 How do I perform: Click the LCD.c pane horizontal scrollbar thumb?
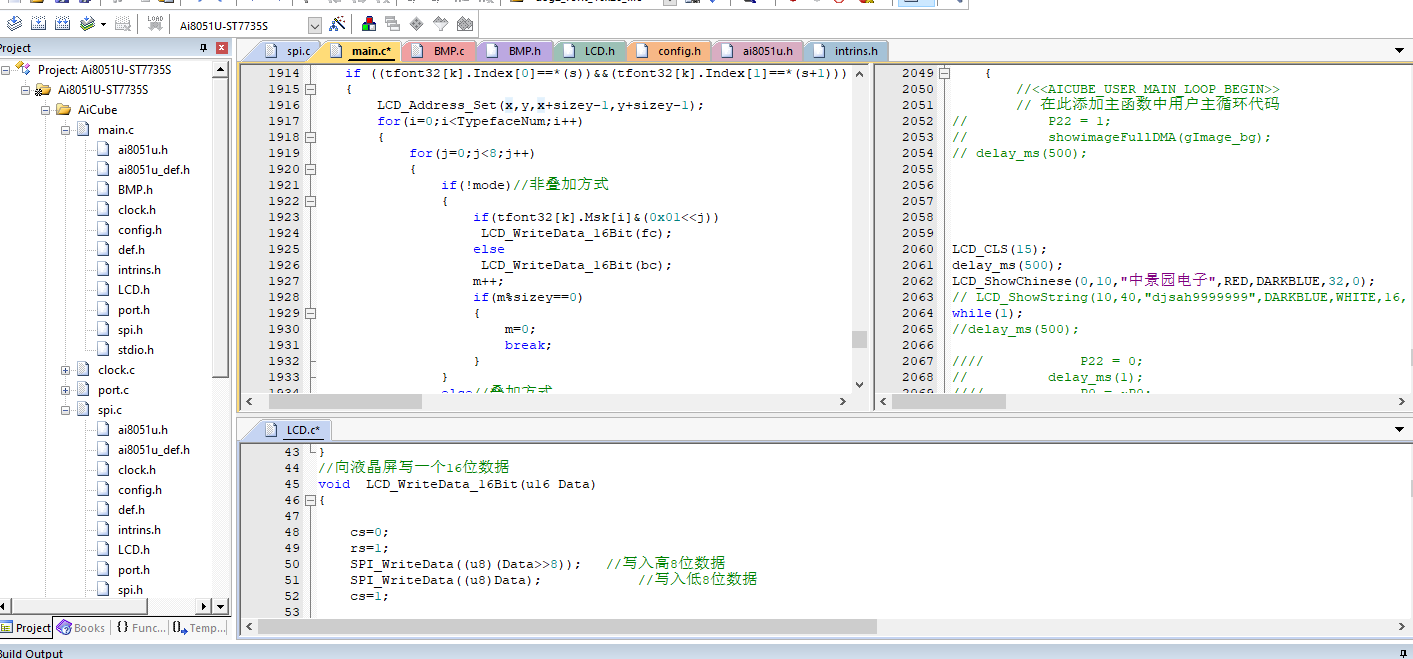[567, 627]
